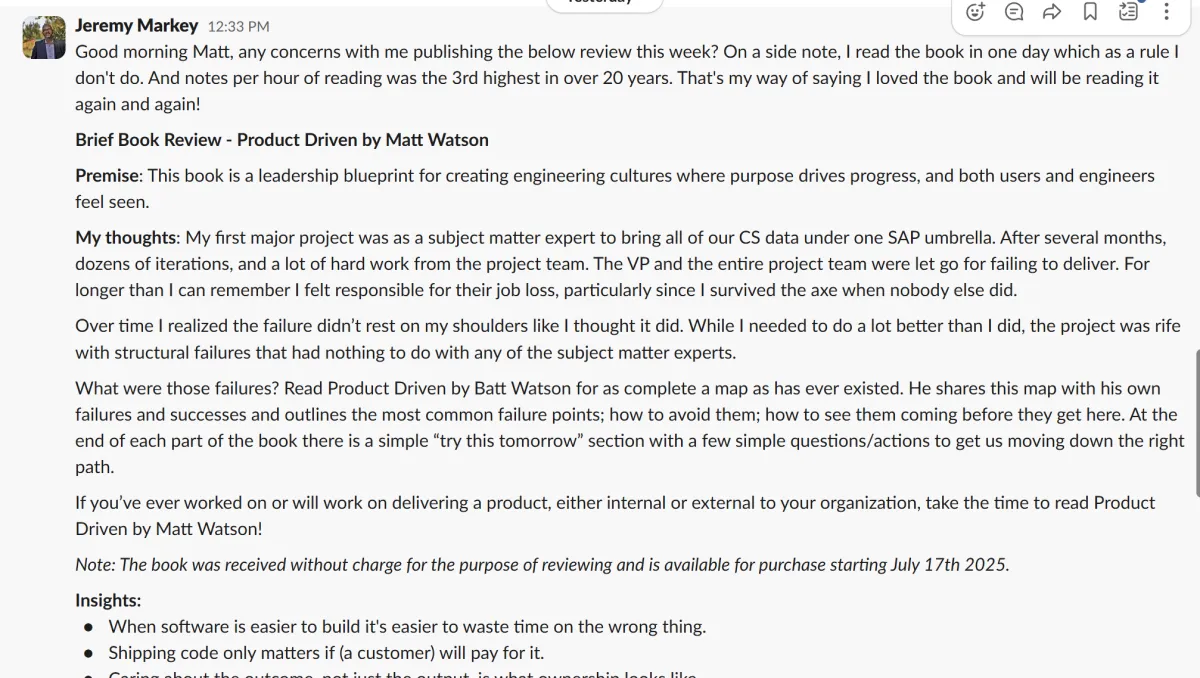Click the vertical scrollbar thumb
This screenshot has height=678, width=1200.
tap(1196, 422)
